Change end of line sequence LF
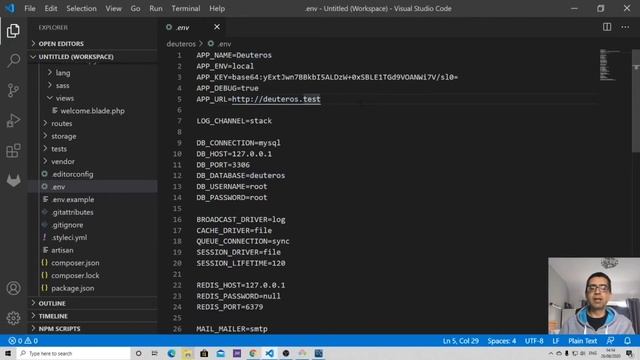 click(x=556, y=341)
